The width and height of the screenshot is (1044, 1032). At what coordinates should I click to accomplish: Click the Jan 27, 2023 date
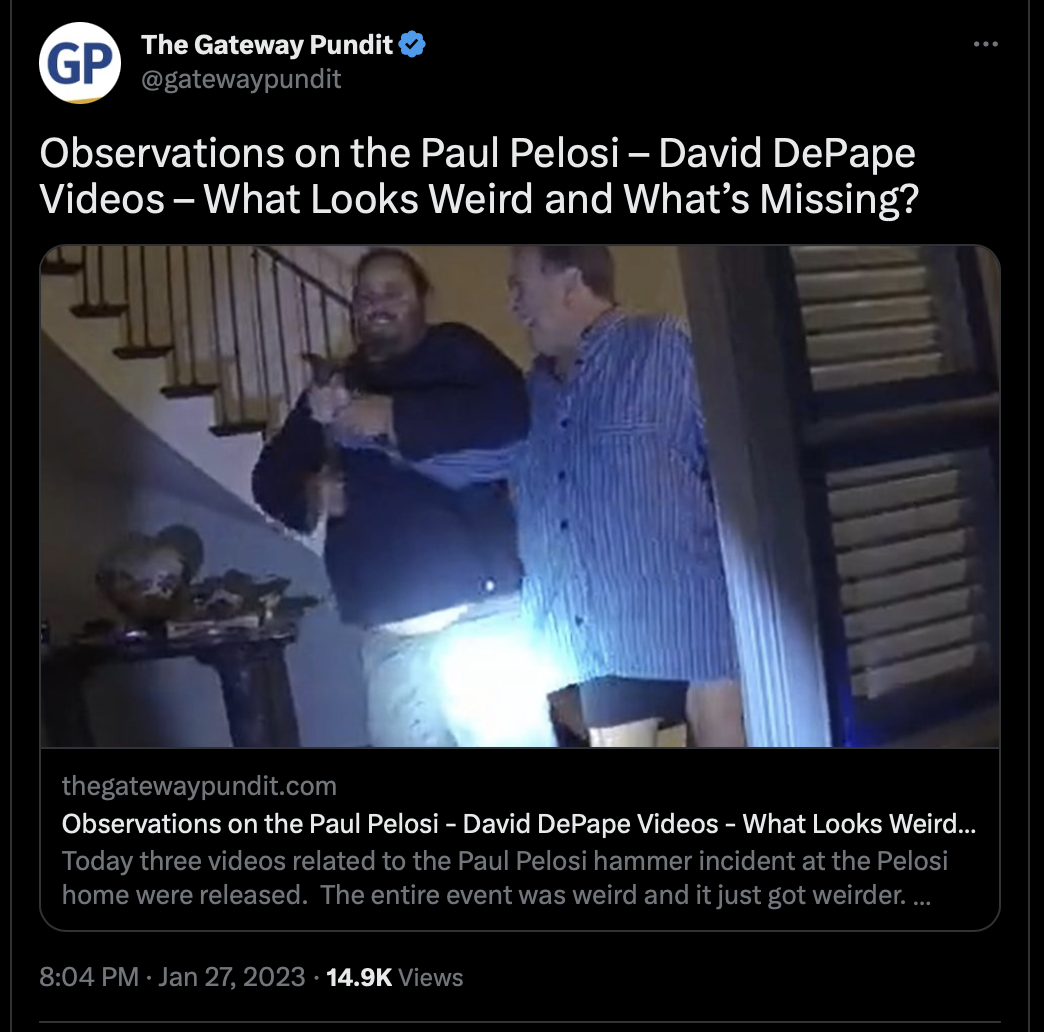coord(231,977)
